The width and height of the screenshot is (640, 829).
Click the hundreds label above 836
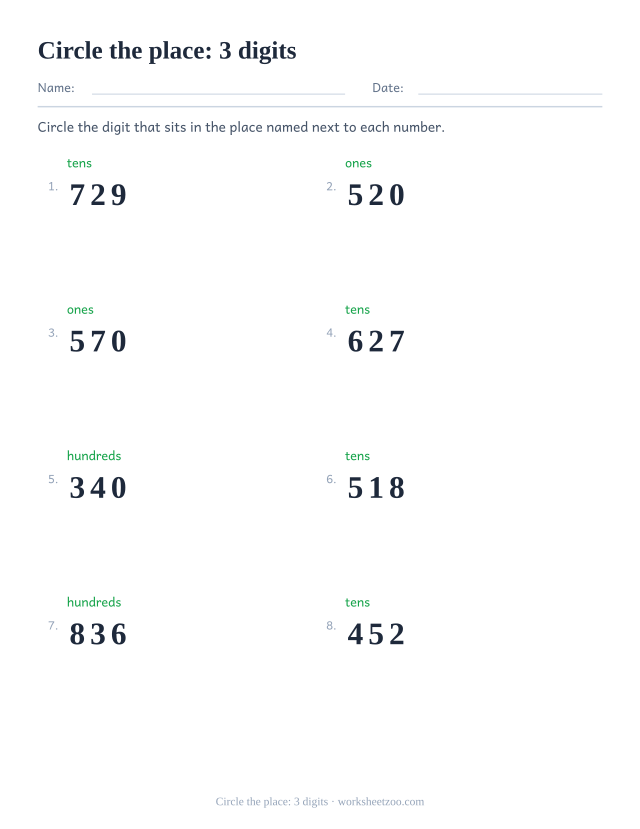tap(94, 602)
